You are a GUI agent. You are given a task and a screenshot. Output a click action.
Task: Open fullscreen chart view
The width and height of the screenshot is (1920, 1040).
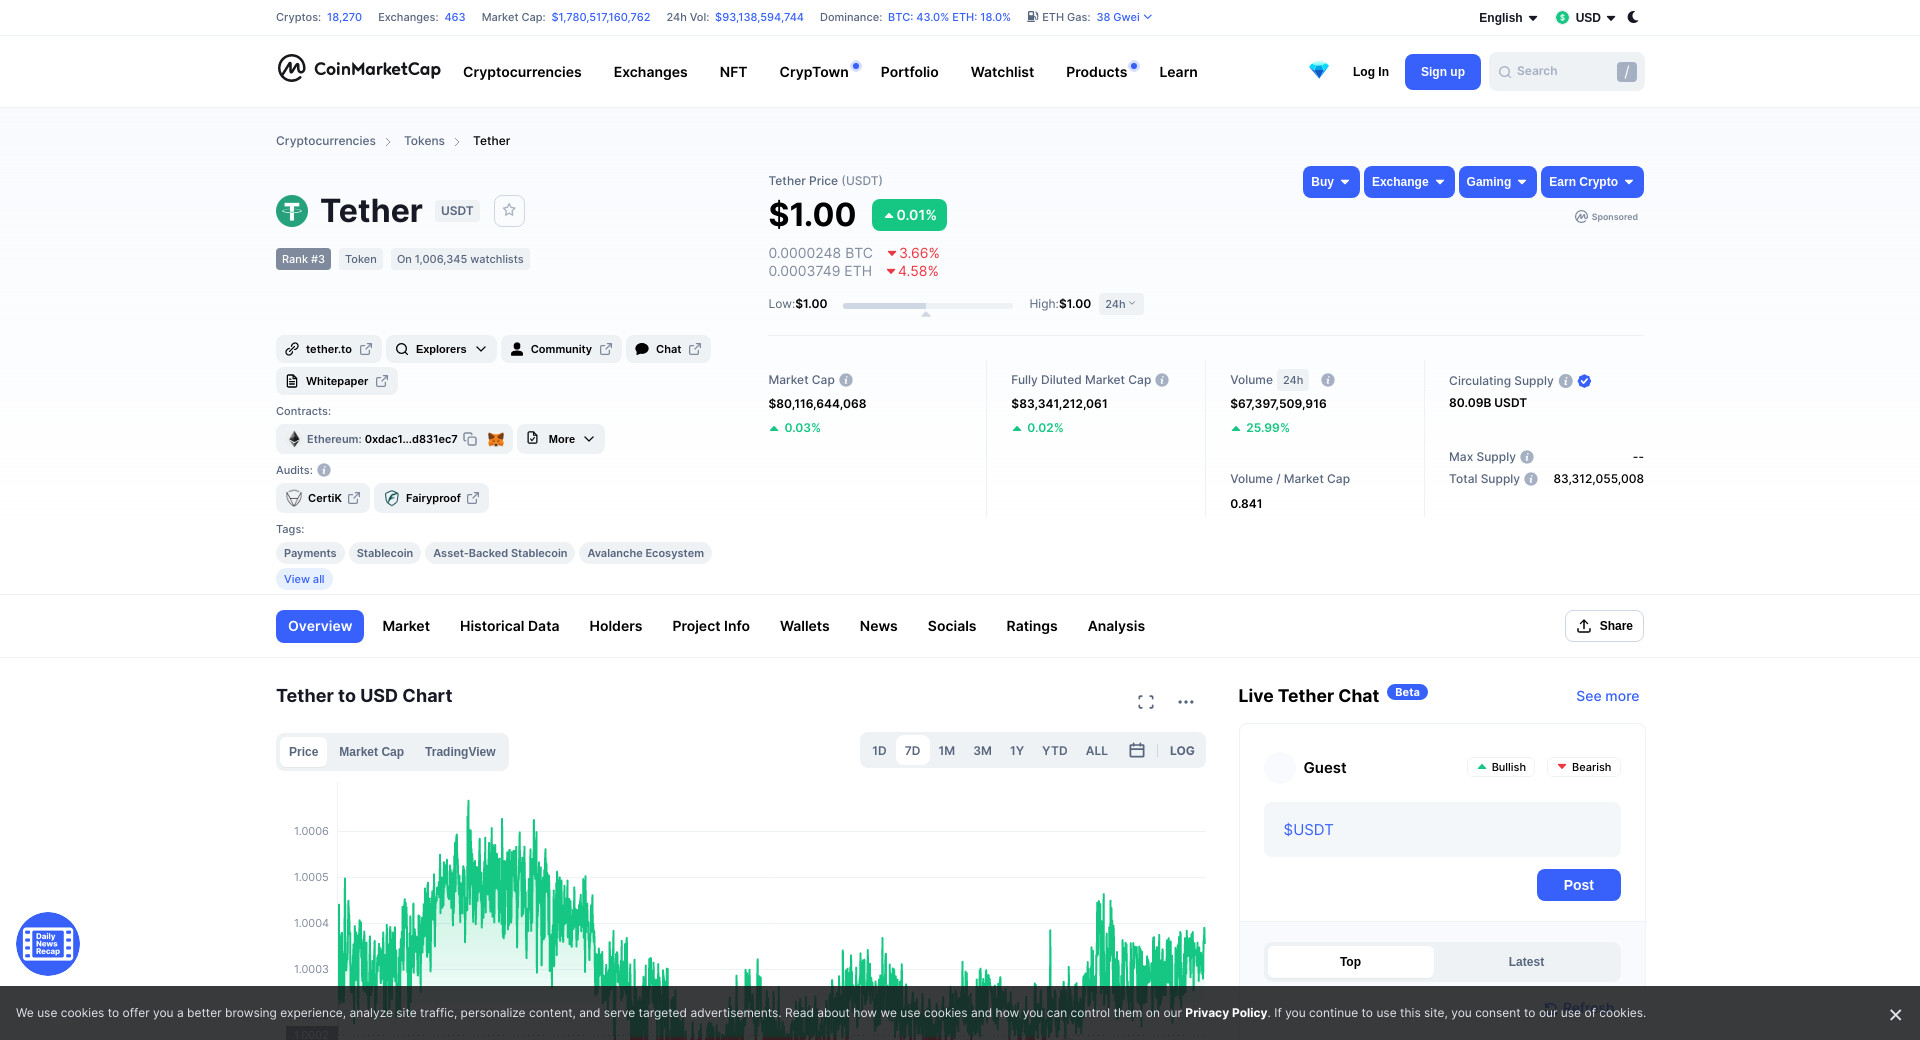pyautogui.click(x=1146, y=702)
